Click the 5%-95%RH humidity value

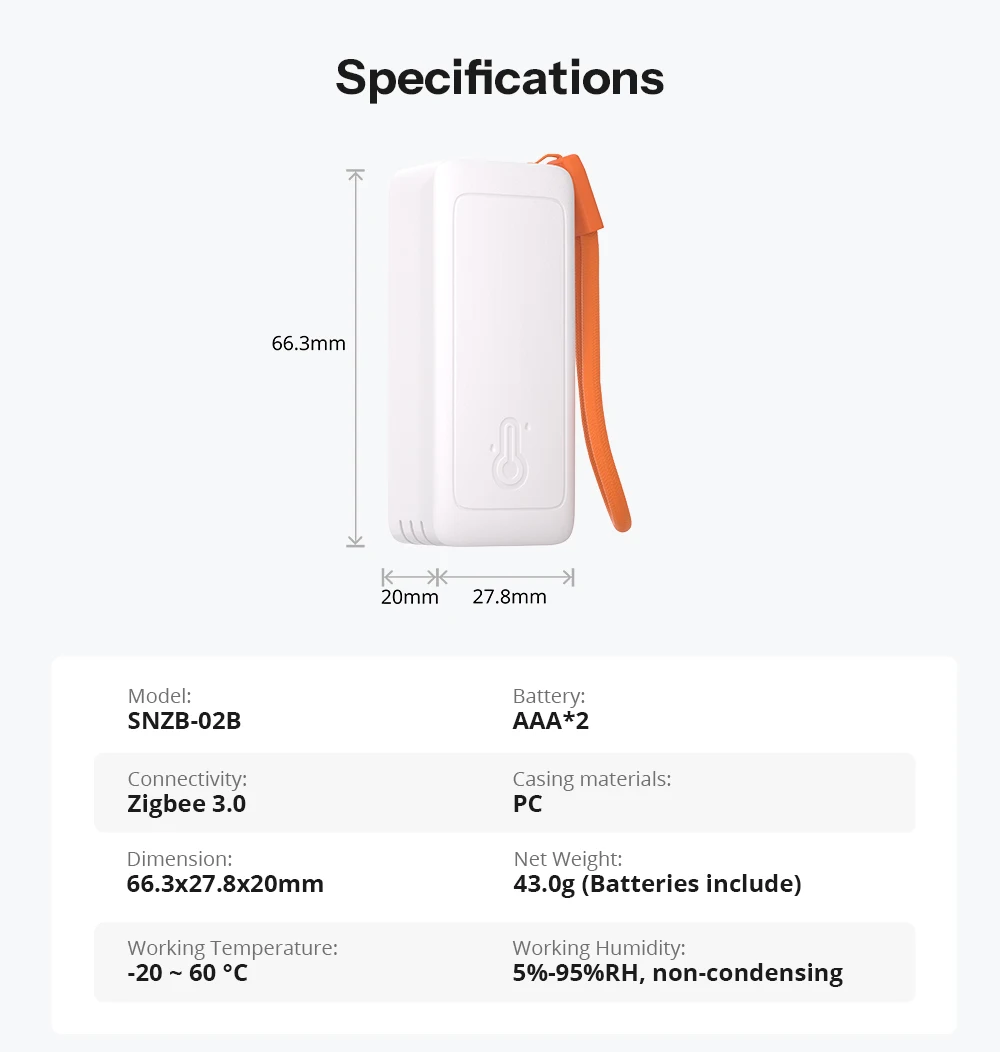coord(677,973)
